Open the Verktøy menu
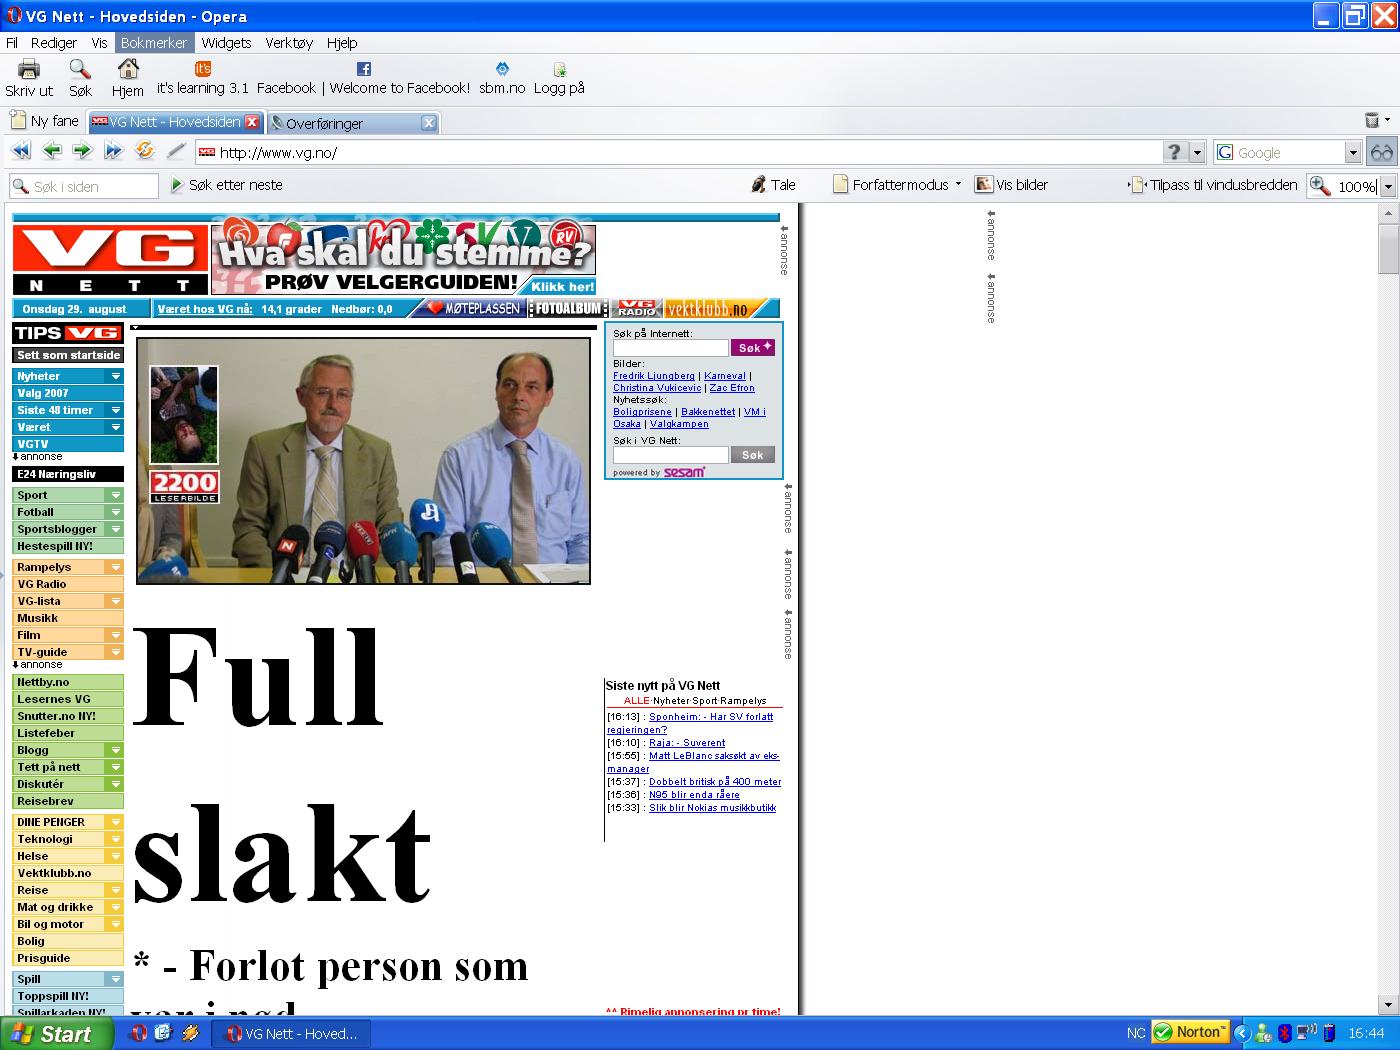Screen dimensions: 1400x1050 pos(289,43)
